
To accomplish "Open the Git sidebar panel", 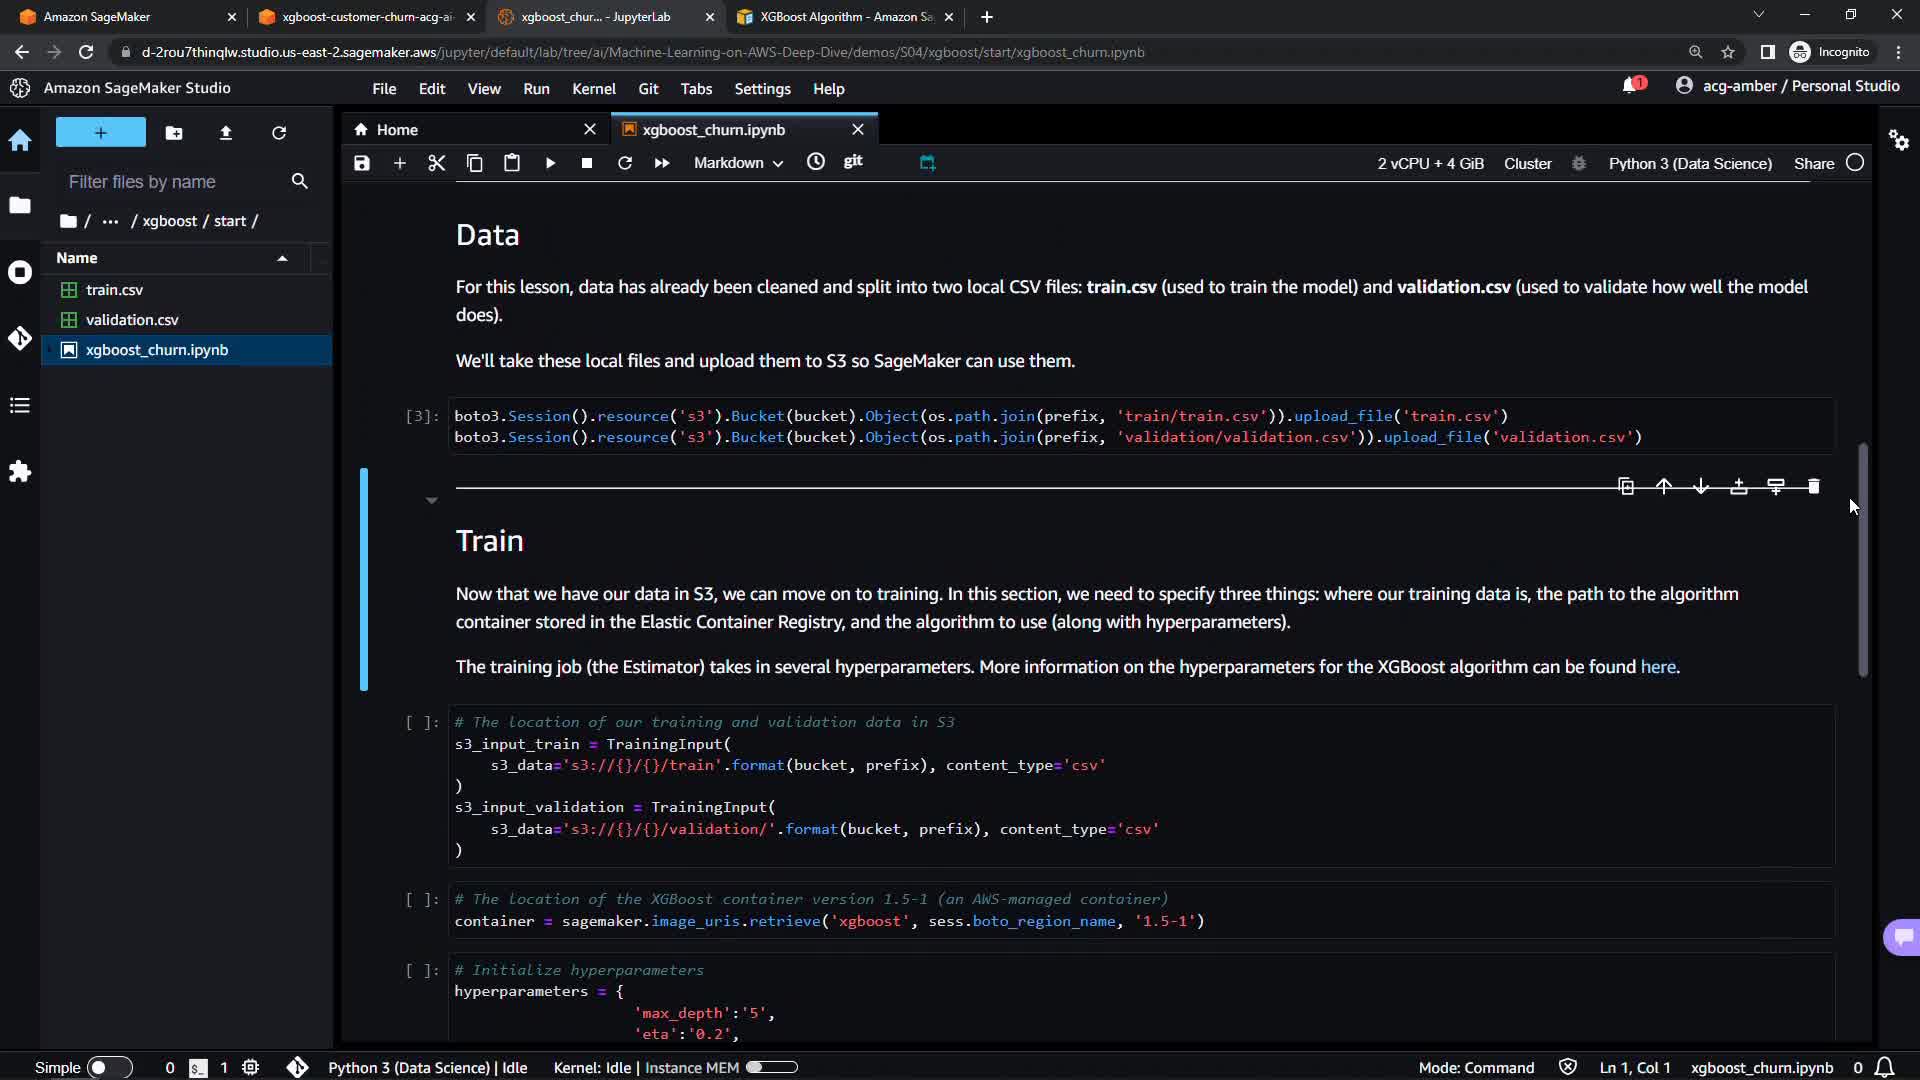I will [20, 338].
